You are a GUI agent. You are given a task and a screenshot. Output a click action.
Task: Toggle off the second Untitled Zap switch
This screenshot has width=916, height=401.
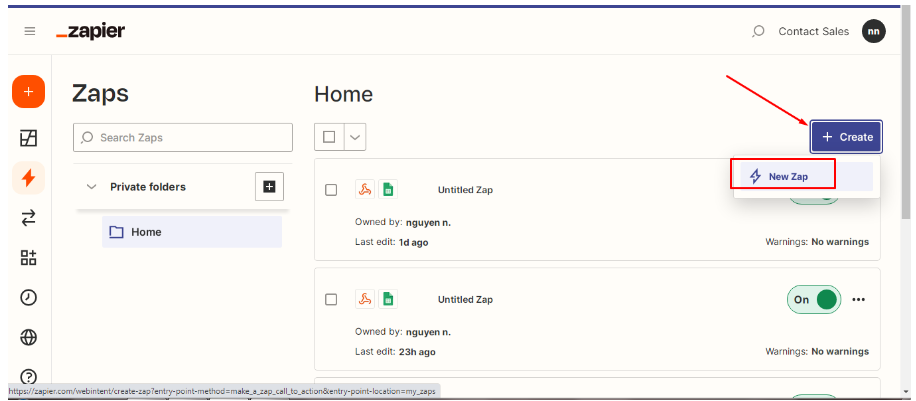(814, 299)
